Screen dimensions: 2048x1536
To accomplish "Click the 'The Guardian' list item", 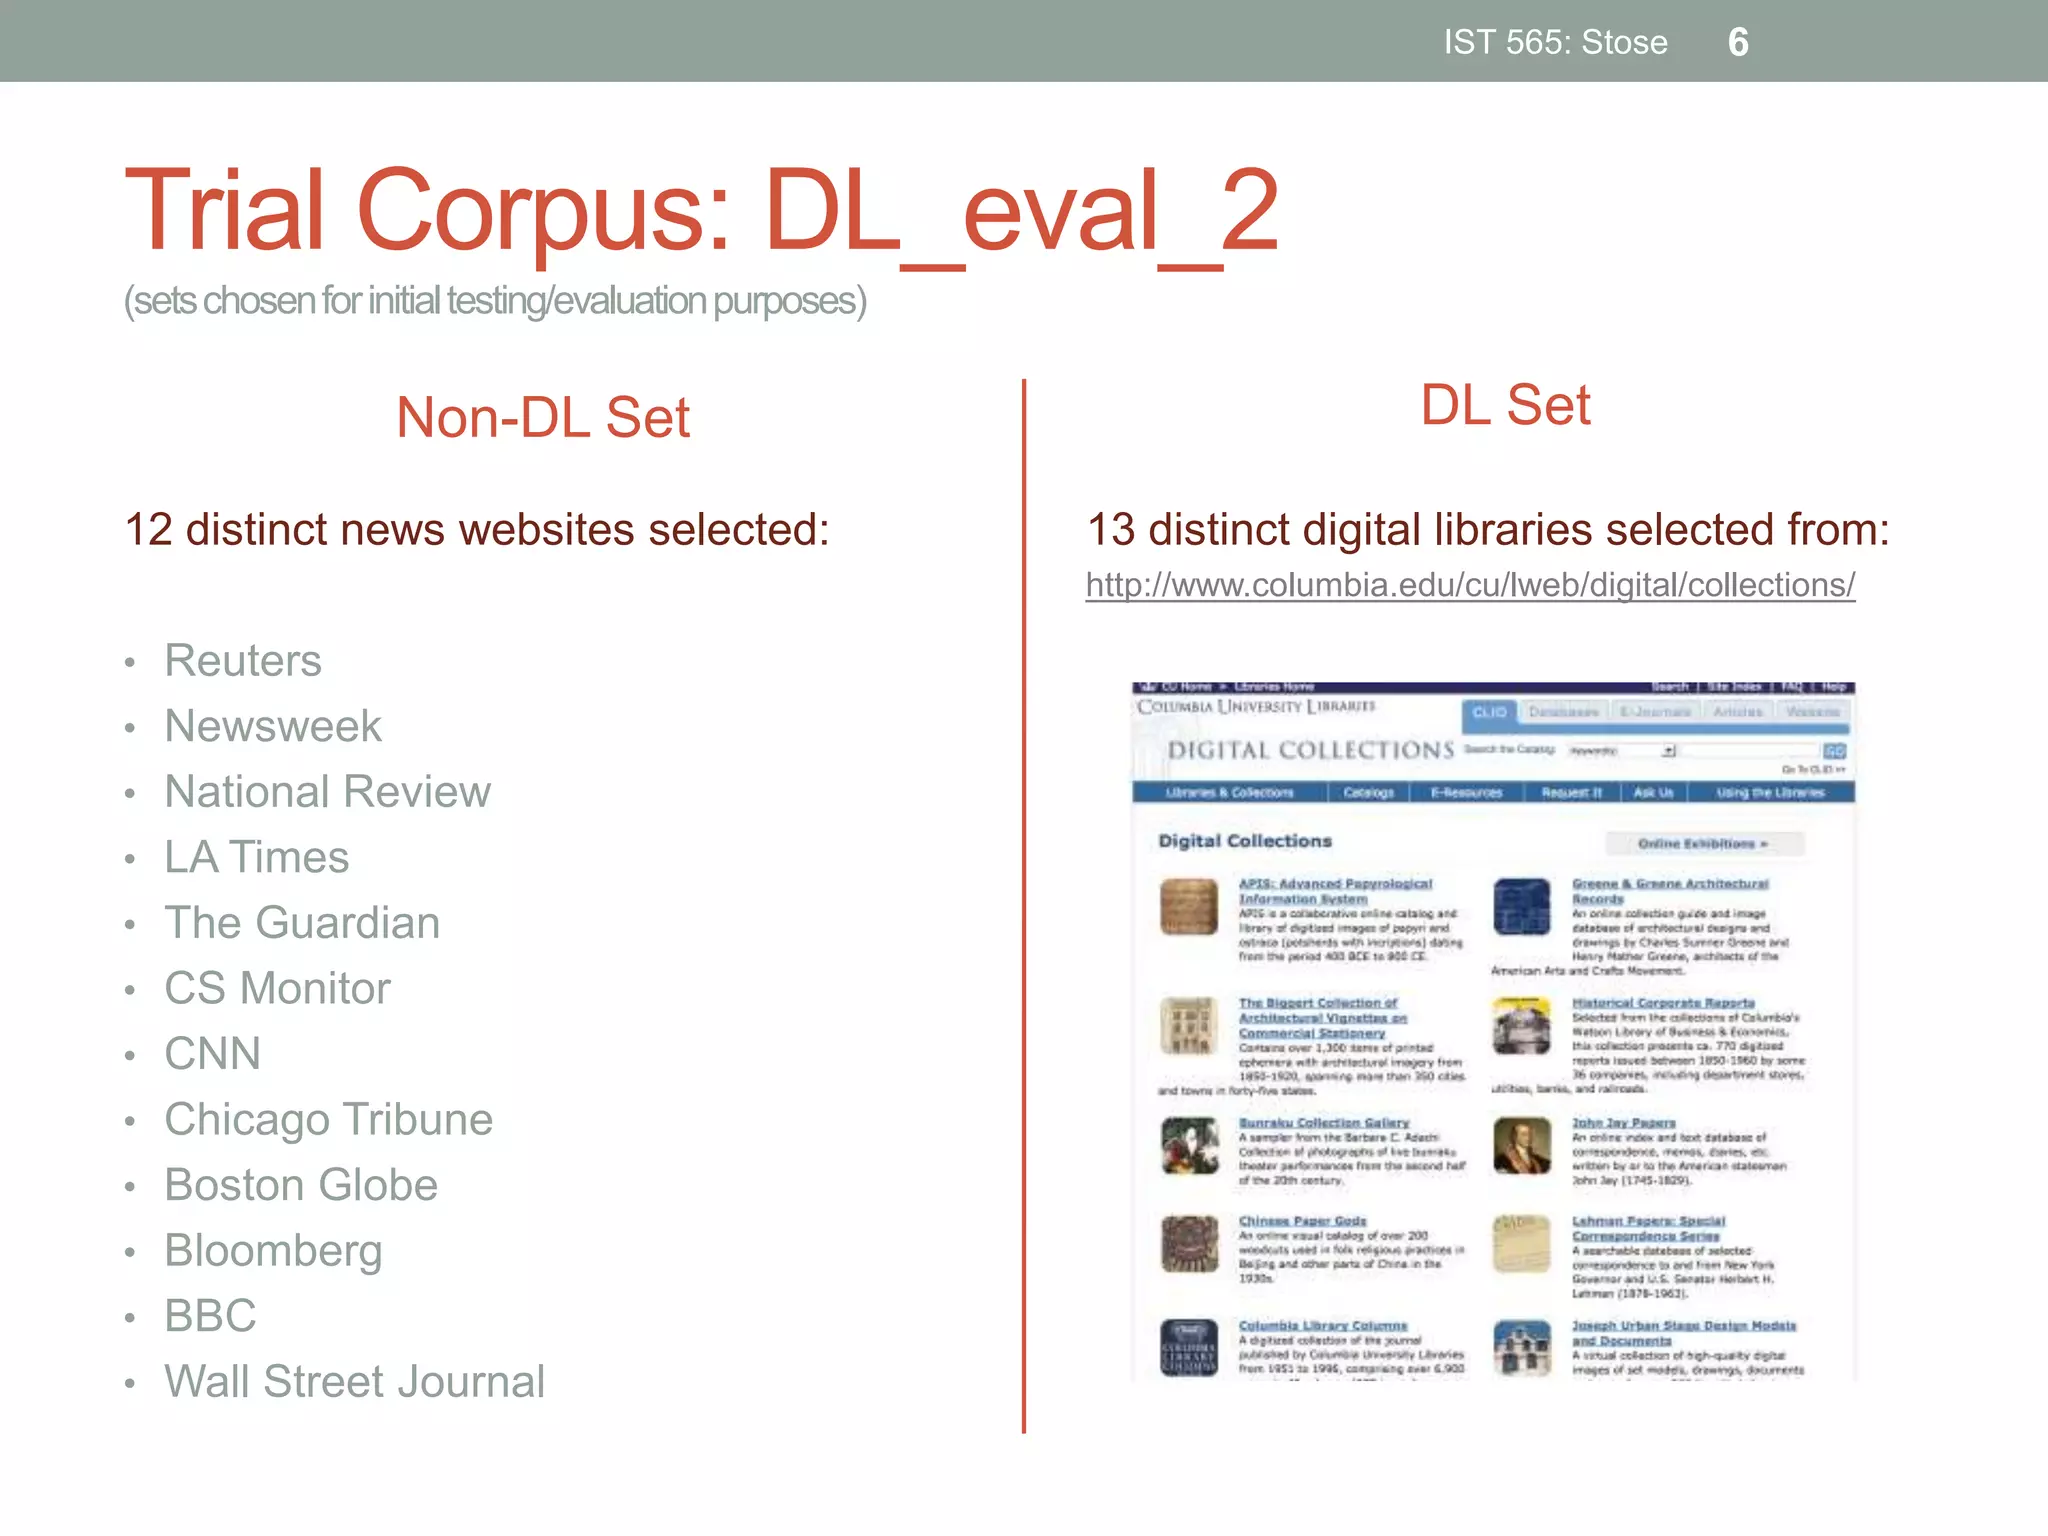I will [x=302, y=923].
